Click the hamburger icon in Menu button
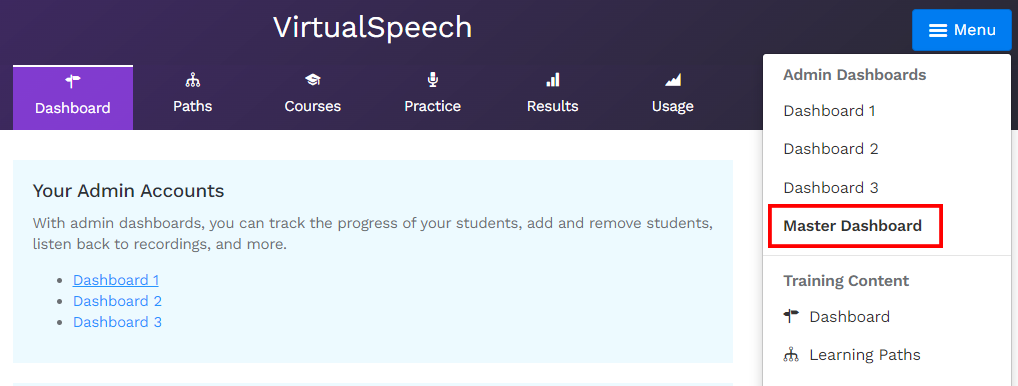Screen dimensions: 1018x386 (x=937, y=30)
